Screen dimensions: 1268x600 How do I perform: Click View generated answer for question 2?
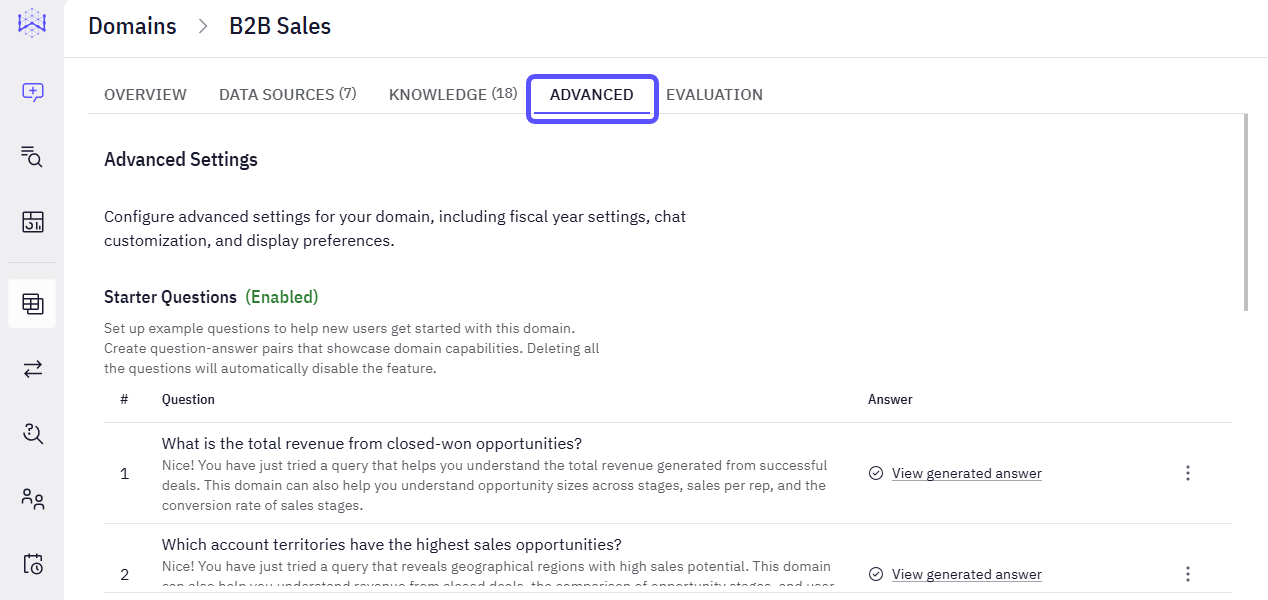[967, 574]
